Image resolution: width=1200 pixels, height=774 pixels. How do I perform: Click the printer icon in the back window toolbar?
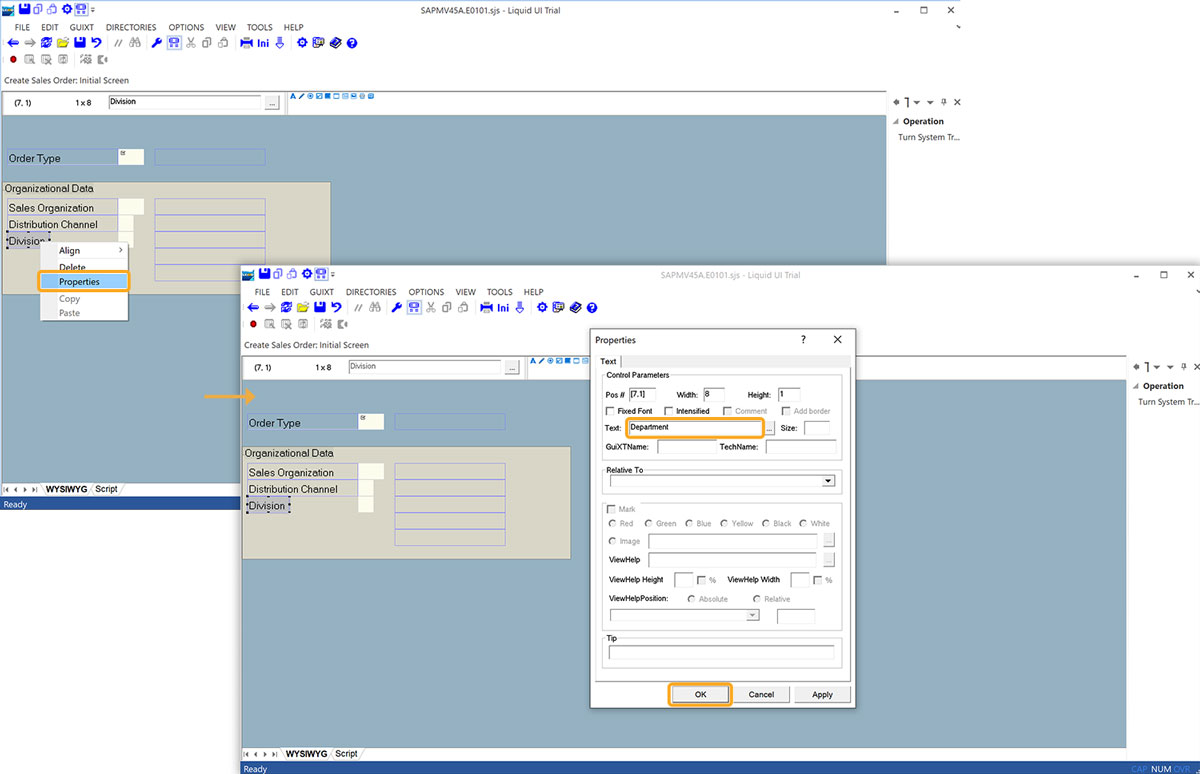tap(246, 43)
